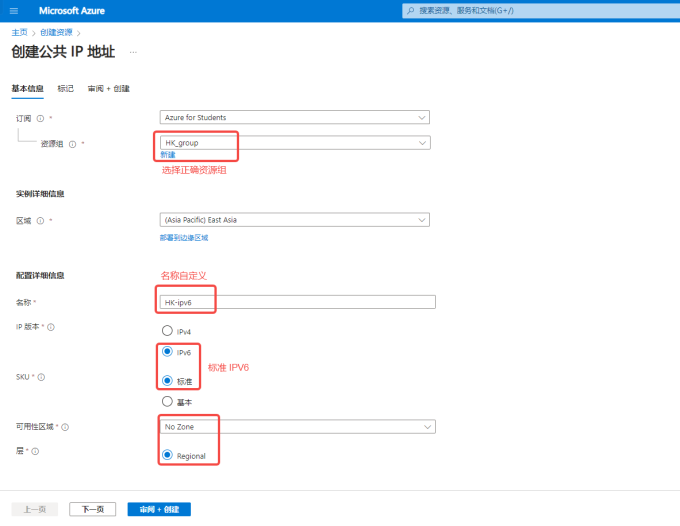Select the IPv4 radio button
Screen dimensions: 680x526
click(167, 331)
